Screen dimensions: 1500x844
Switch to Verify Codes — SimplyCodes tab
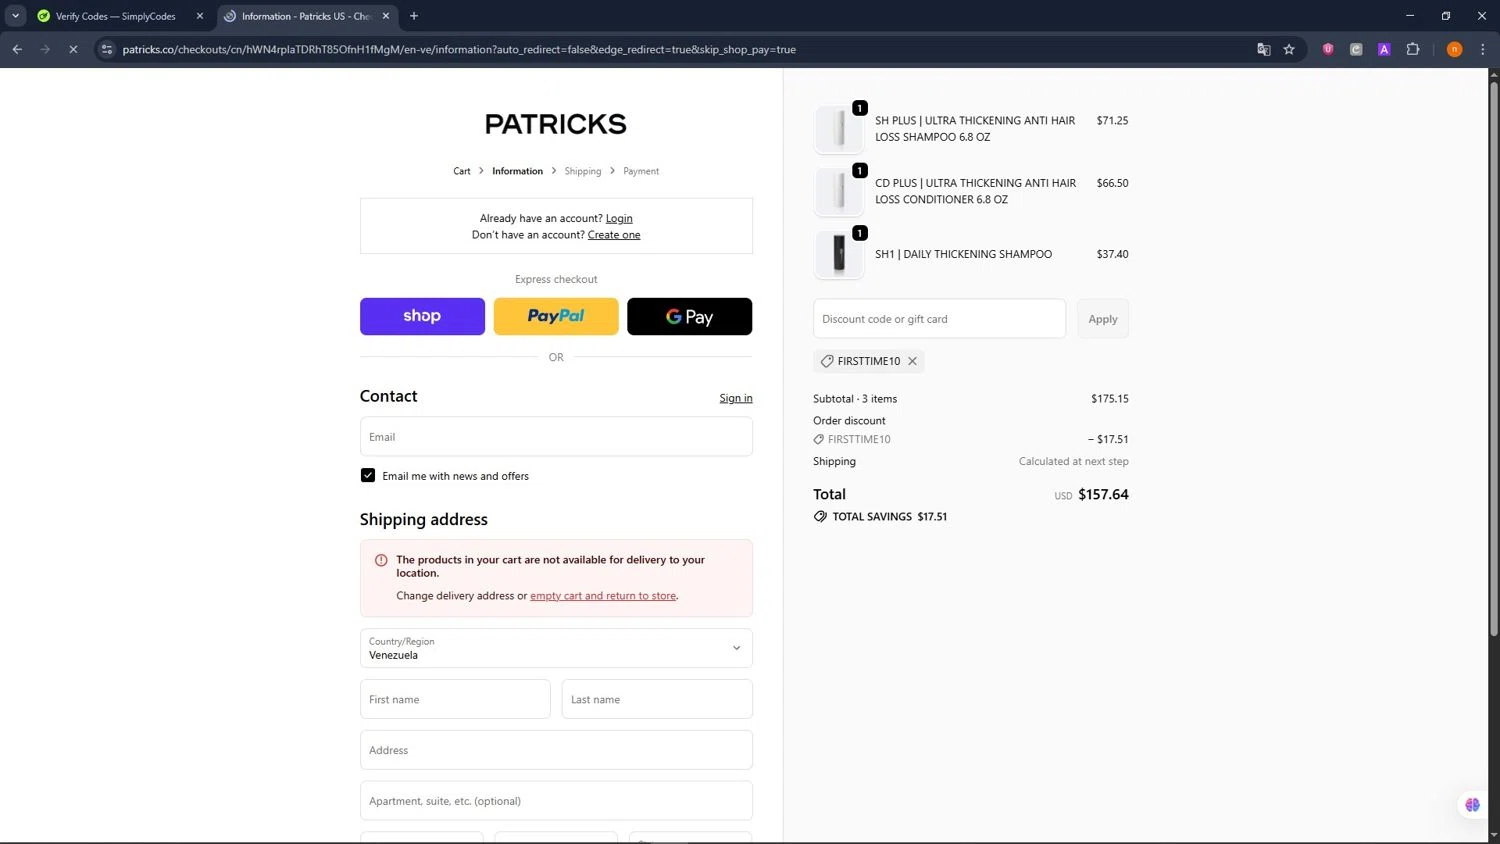[118, 16]
